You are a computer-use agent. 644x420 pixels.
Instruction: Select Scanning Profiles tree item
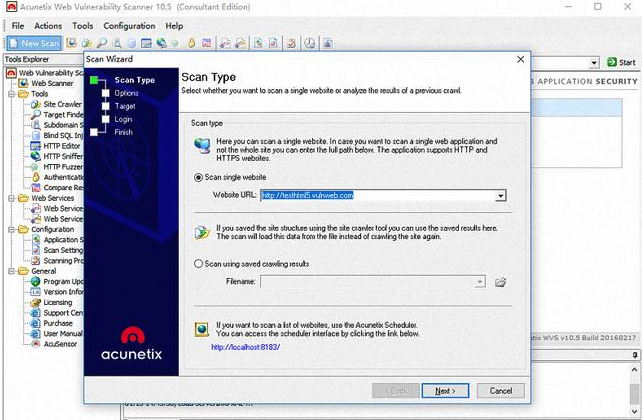pyautogui.click(x=63, y=261)
